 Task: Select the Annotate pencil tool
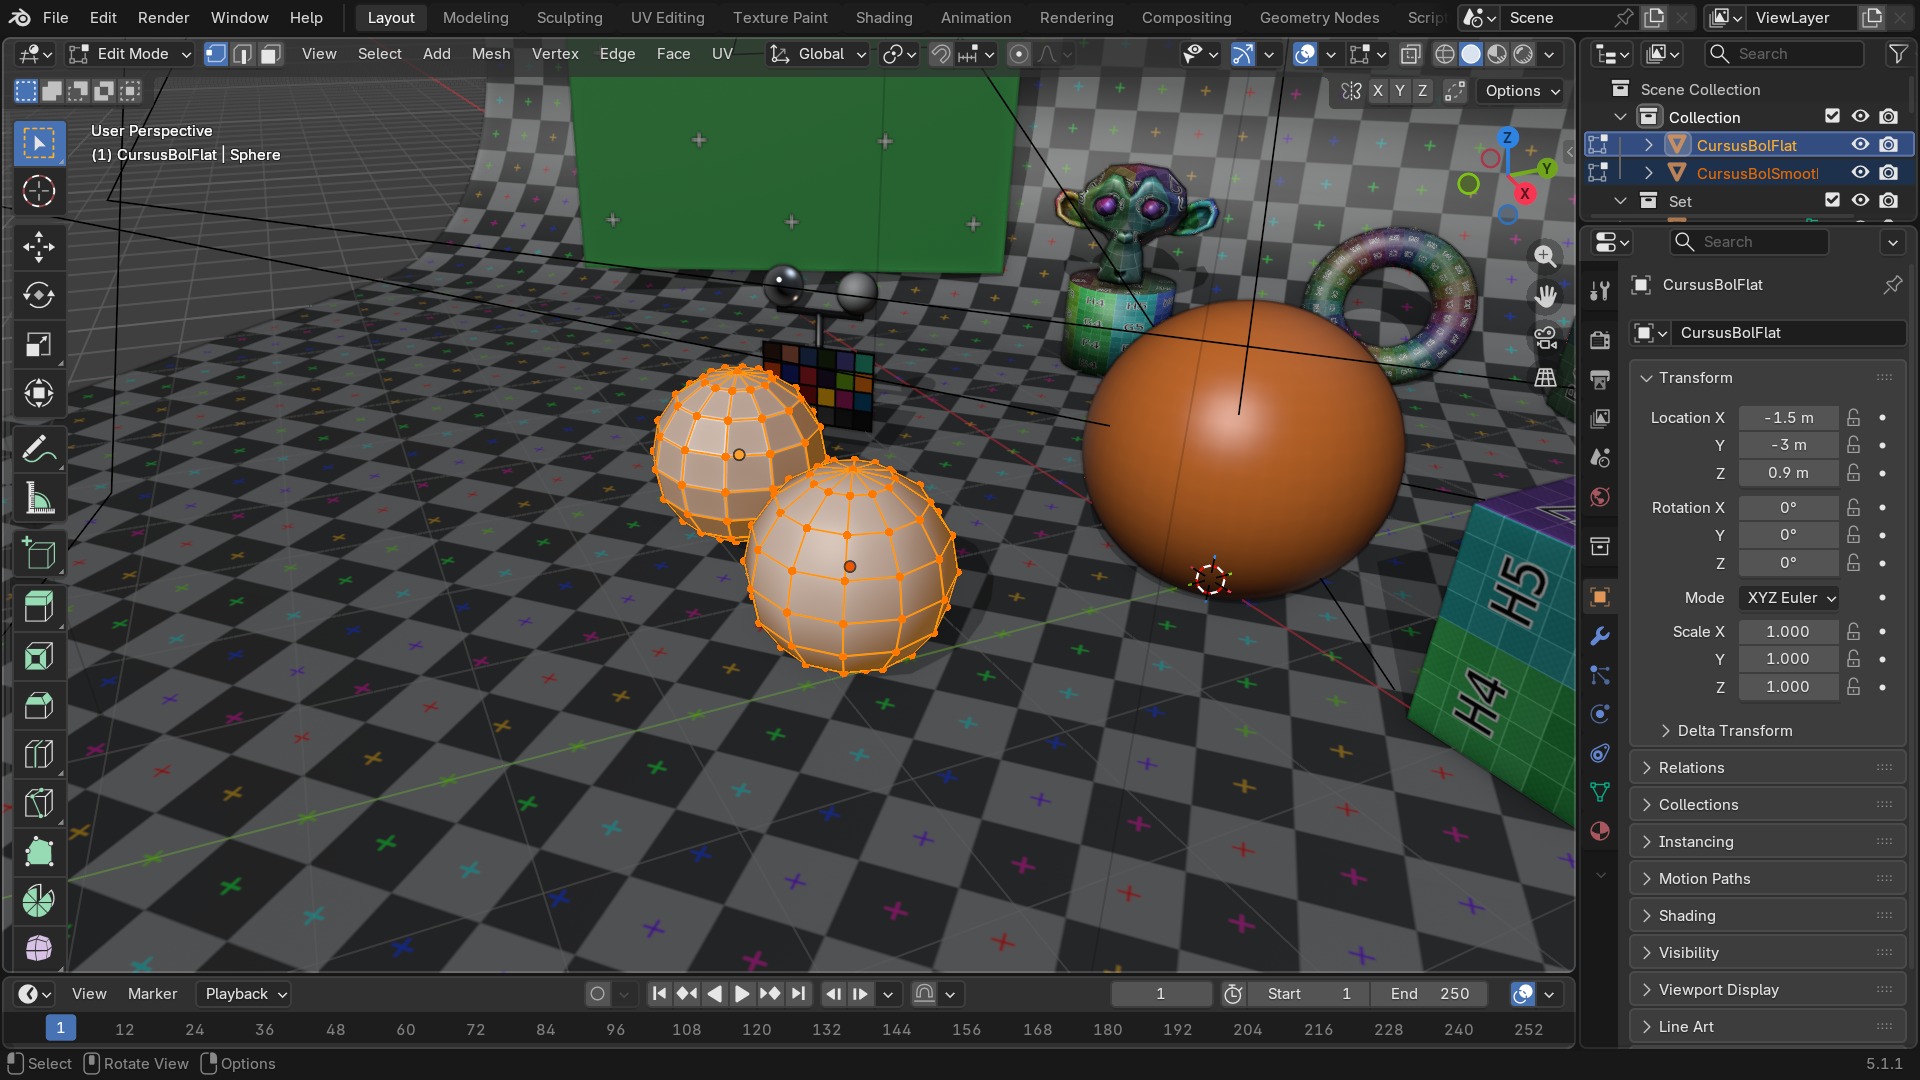click(39, 450)
